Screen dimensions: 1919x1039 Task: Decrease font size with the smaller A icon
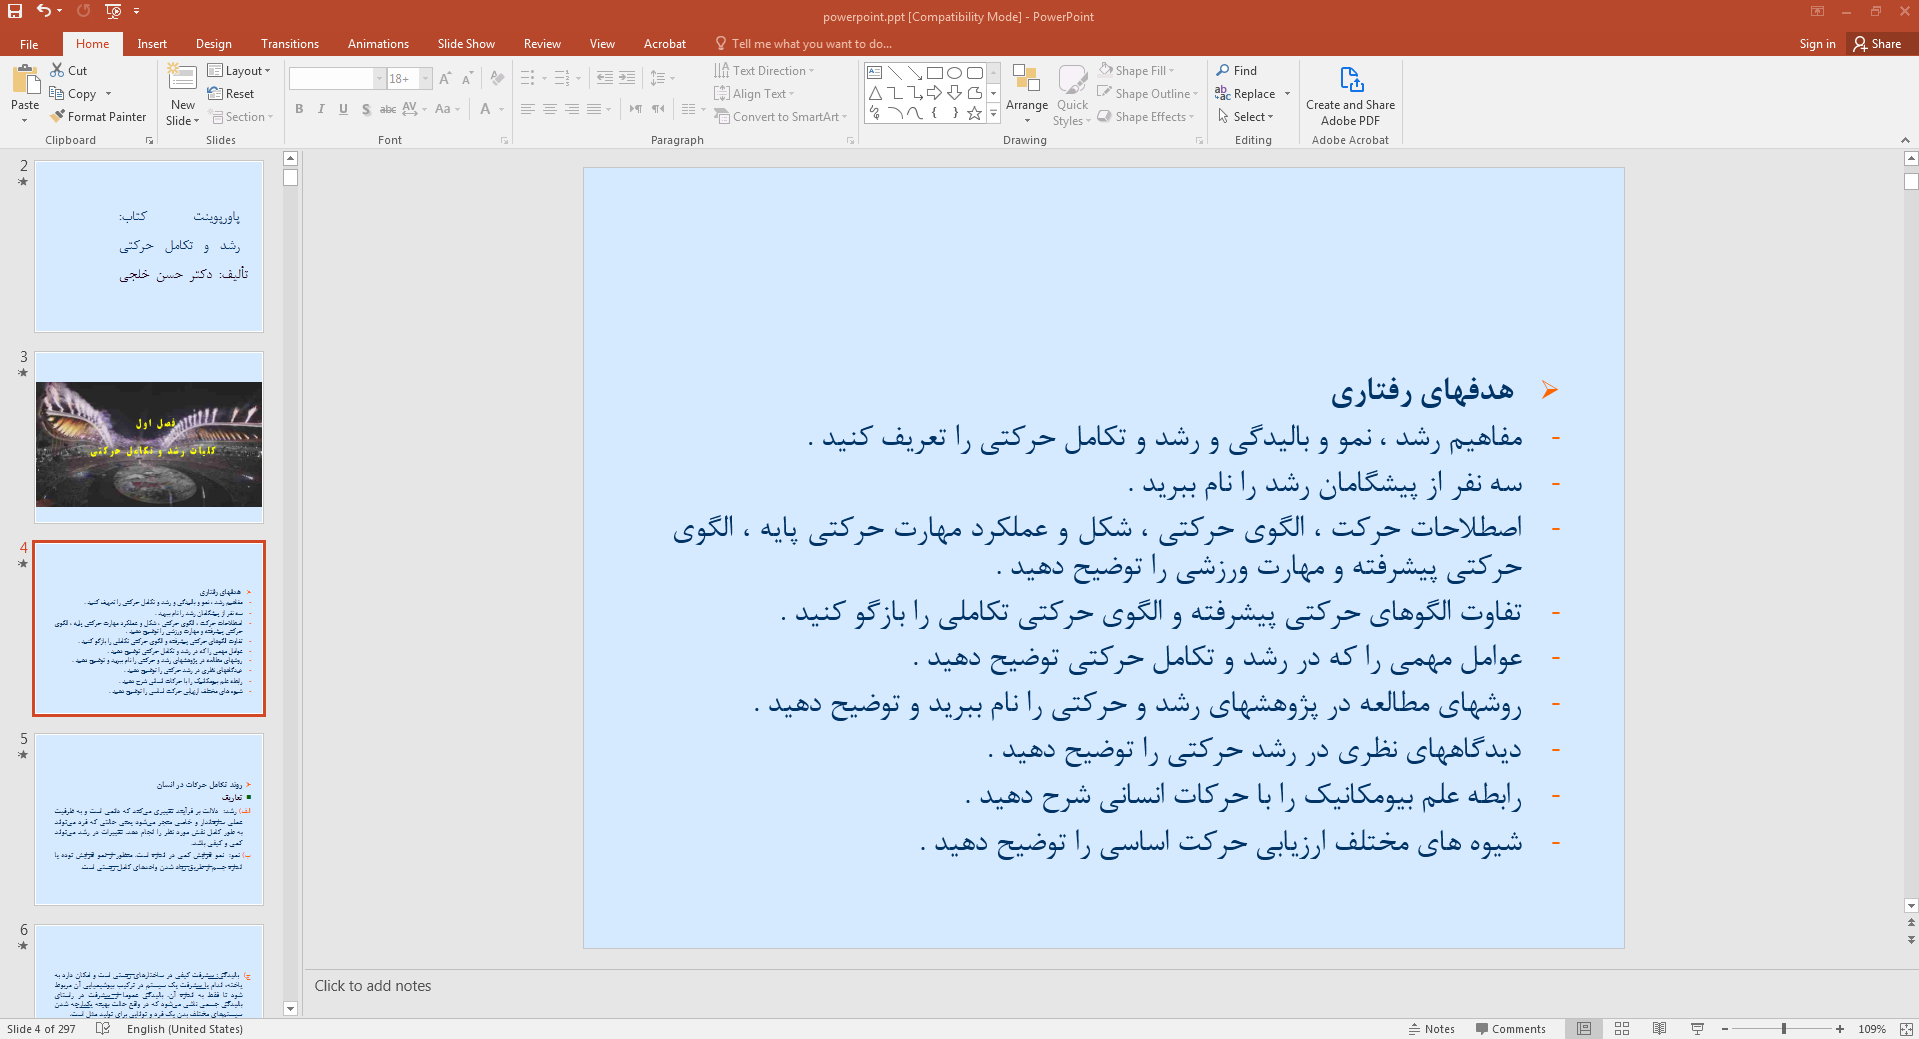(x=467, y=78)
